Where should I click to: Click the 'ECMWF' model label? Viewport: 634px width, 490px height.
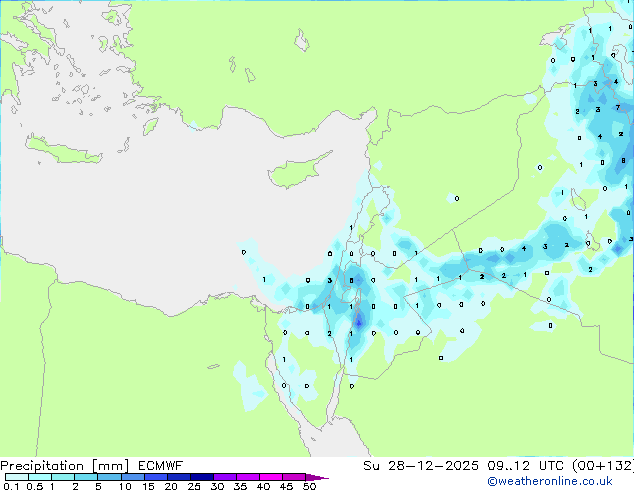[x=161, y=466]
